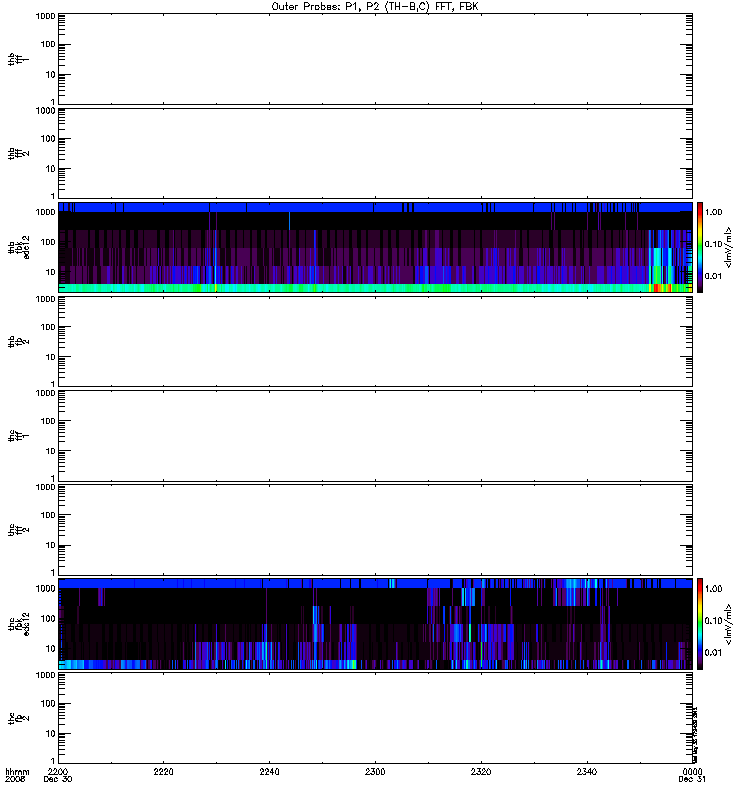Image resolution: width=750 pixels, height=800 pixels.
Task: Click the "2008" year label
Action: click(x=15, y=779)
